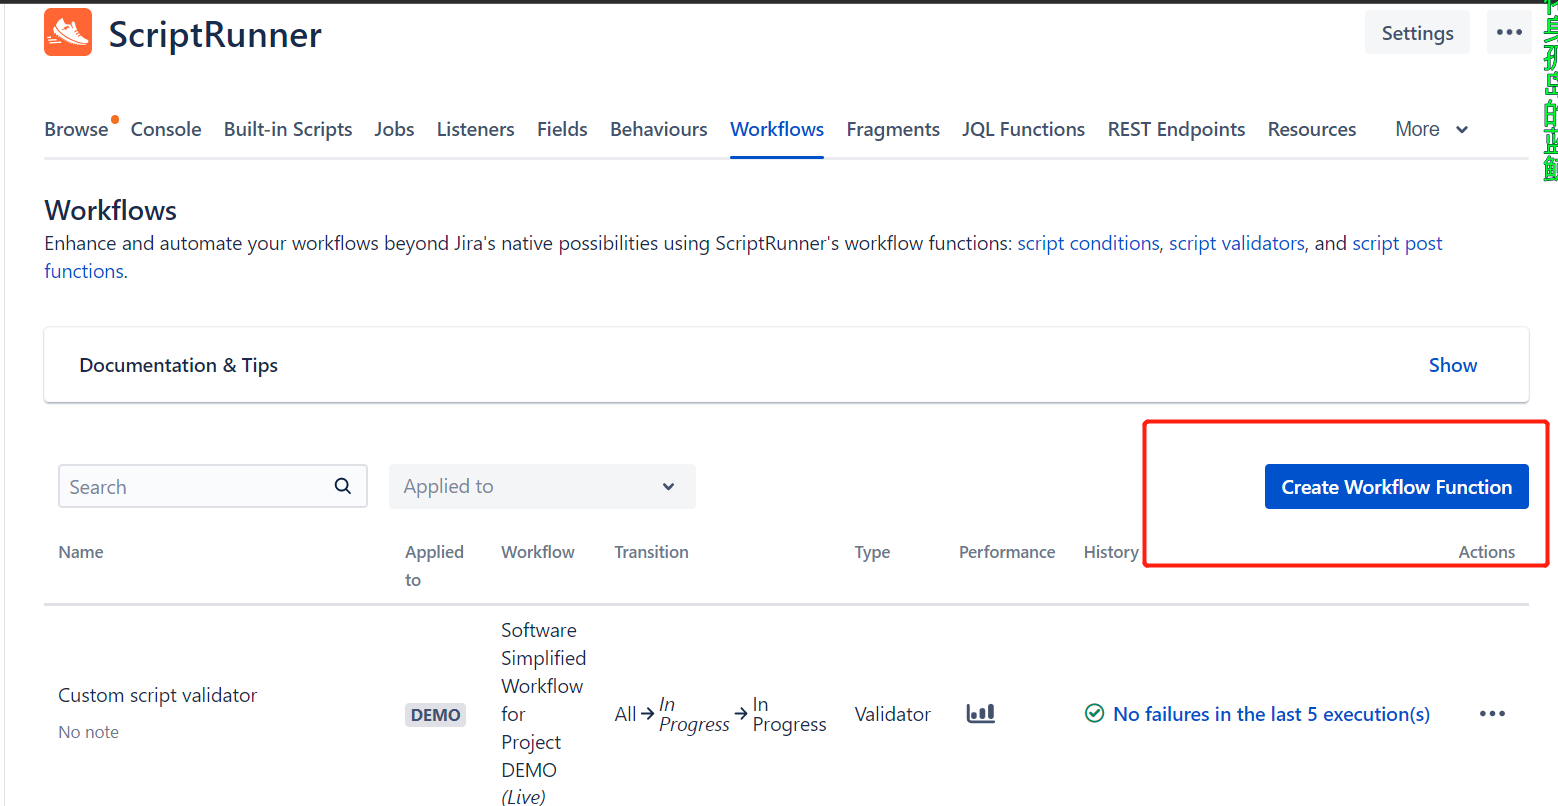The width and height of the screenshot is (1558, 806).
Task: Click the History column header
Action: point(1111,552)
